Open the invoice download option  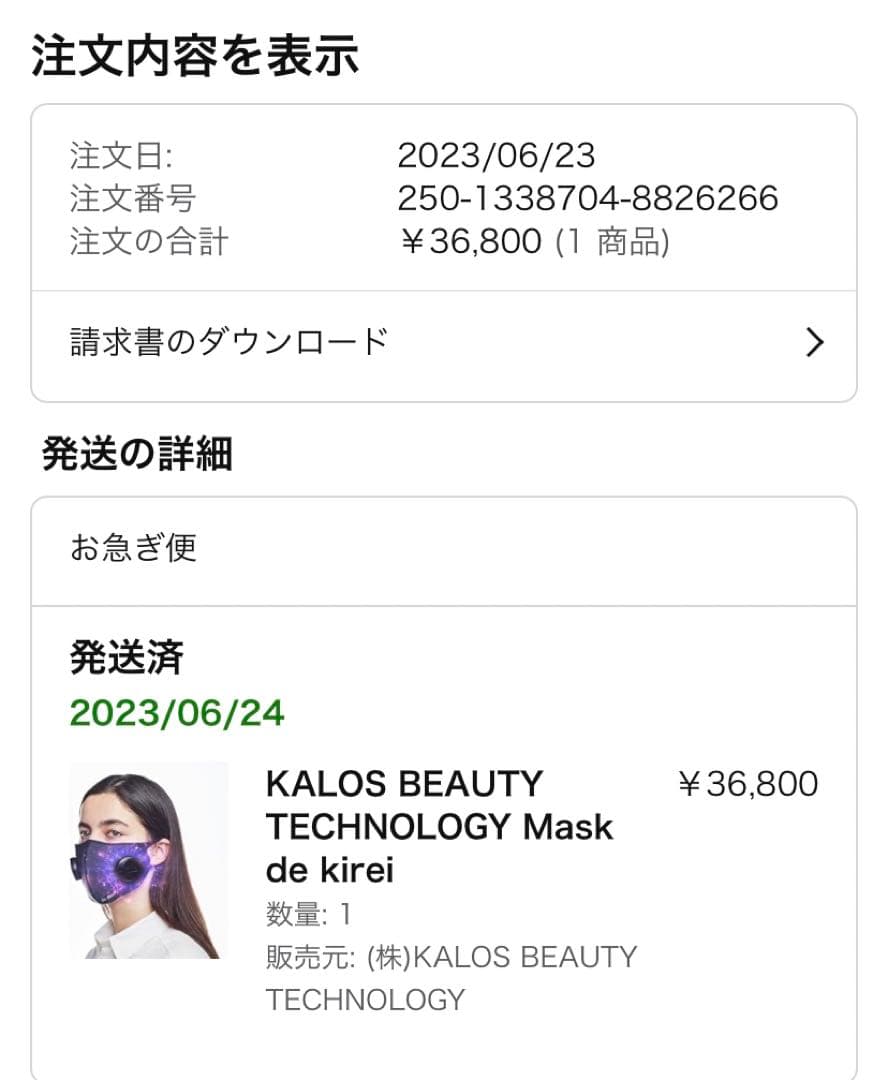tap(224, 341)
